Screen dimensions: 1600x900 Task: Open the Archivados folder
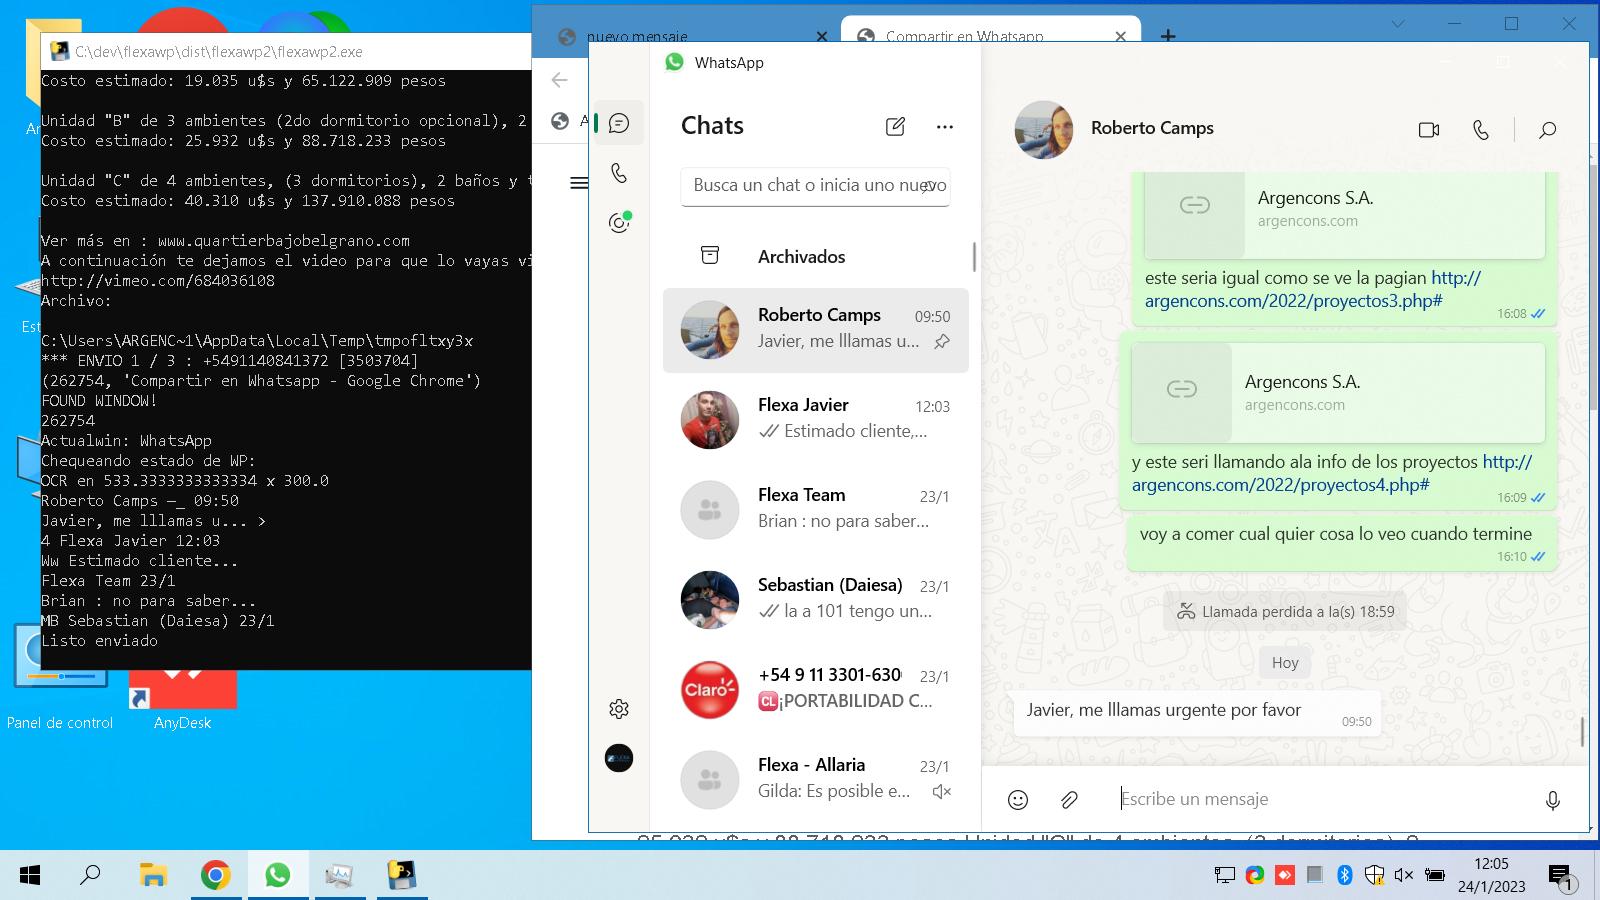click(x=816, y=256)
